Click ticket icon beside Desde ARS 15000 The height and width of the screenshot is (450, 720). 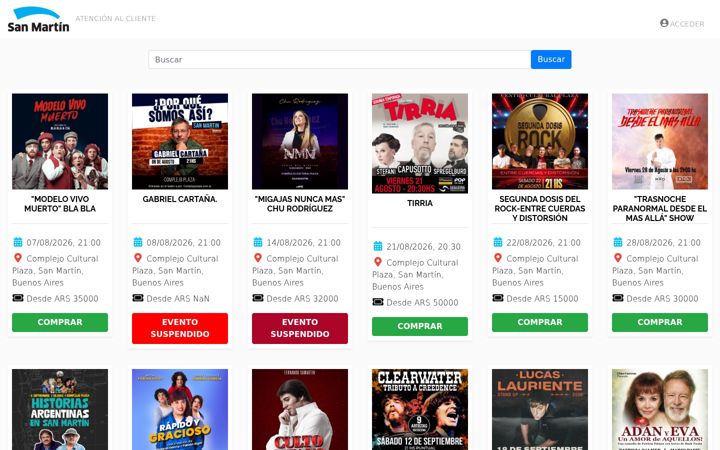[x=498, y=298]
